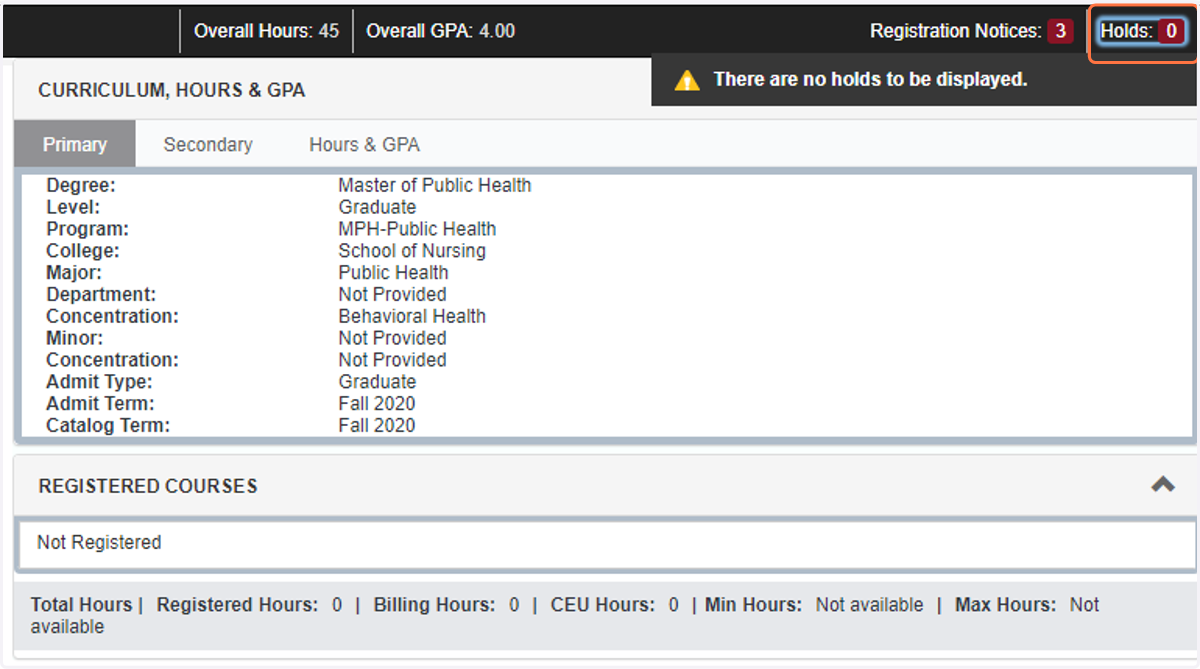The image size is (1200, 669).
Task: Select the Registered Hours label
Action: click(237, 604)
